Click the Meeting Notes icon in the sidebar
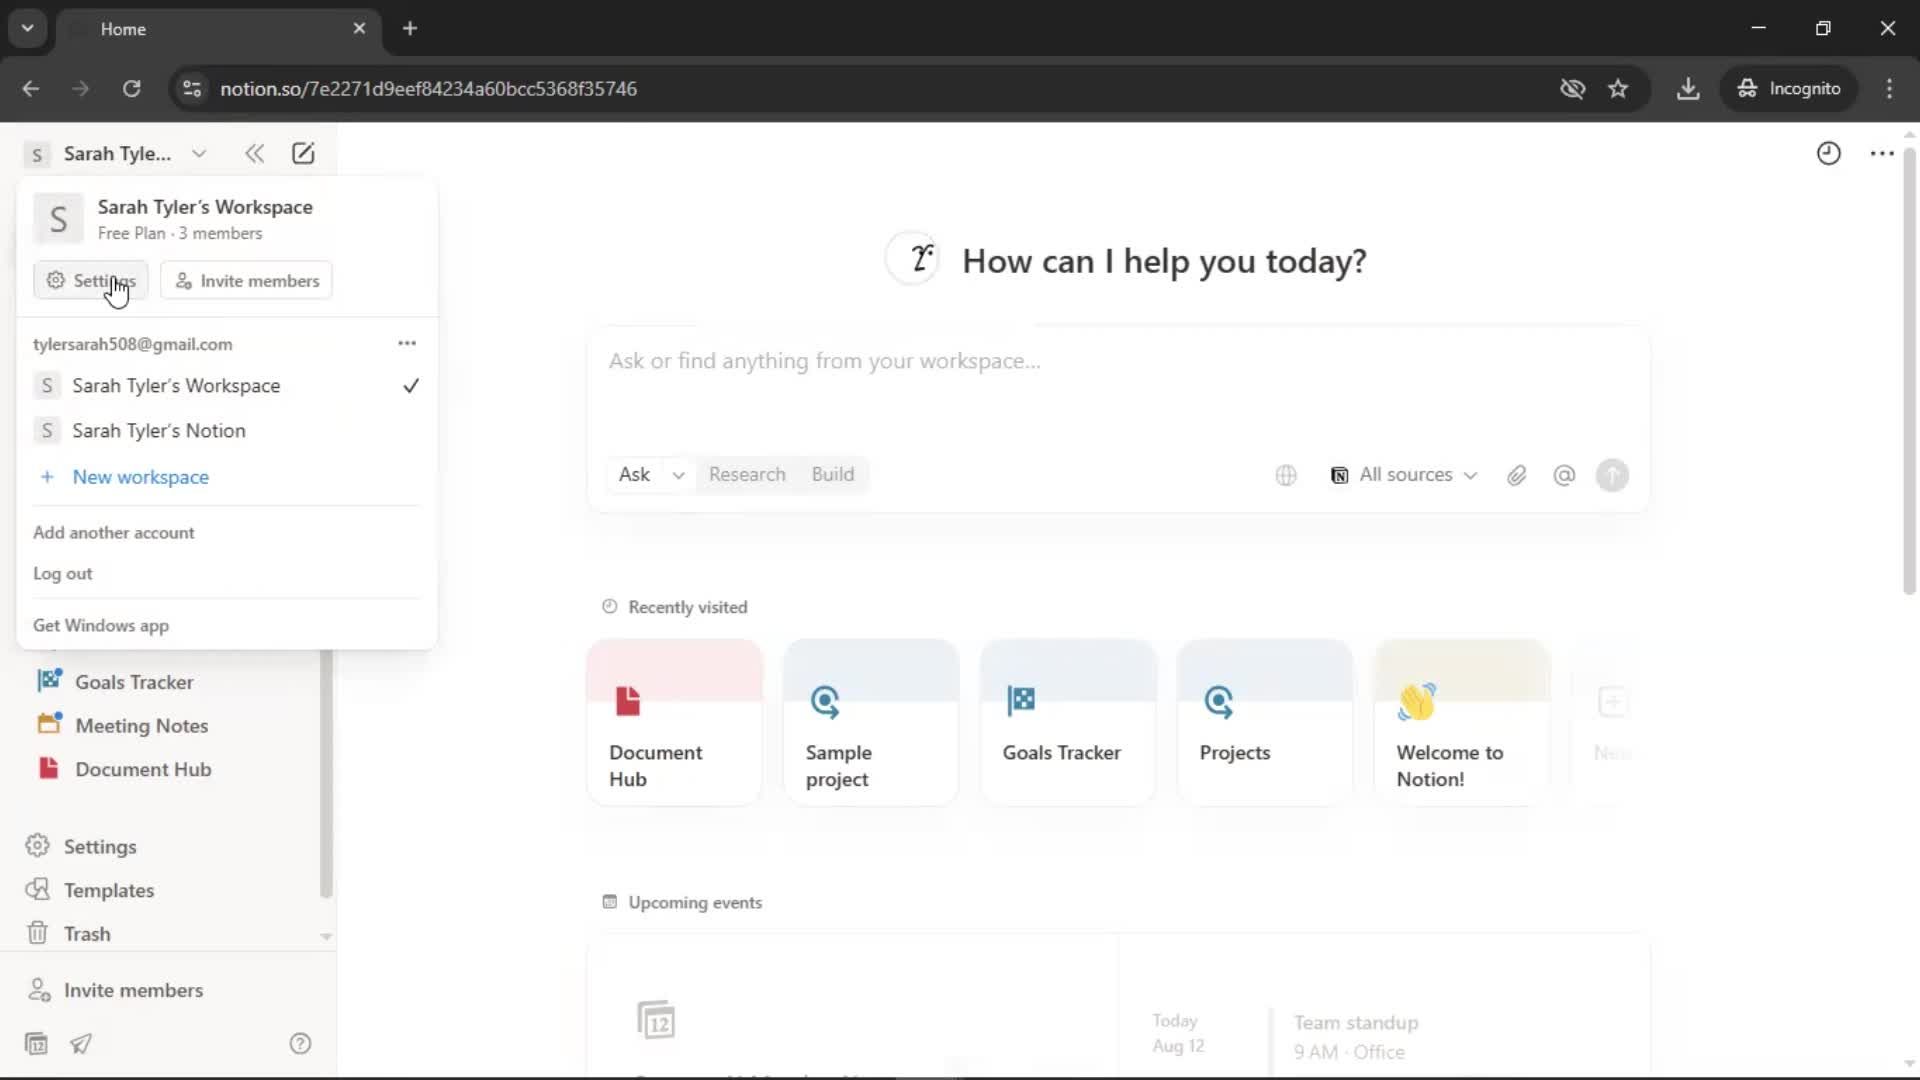 [49, 725]
